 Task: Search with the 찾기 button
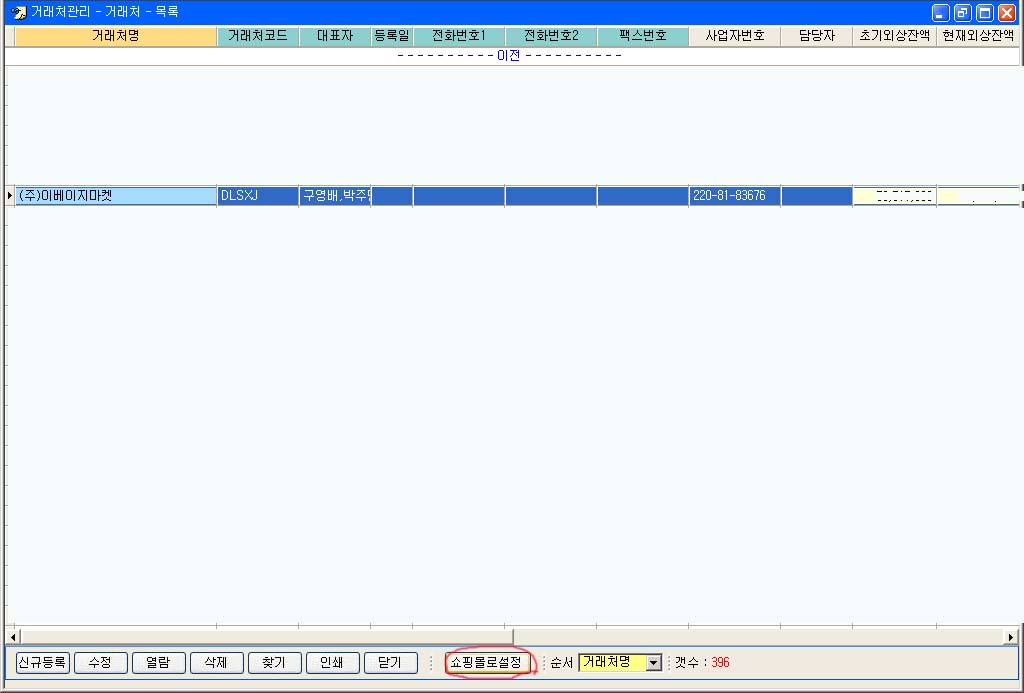[274, 663]
